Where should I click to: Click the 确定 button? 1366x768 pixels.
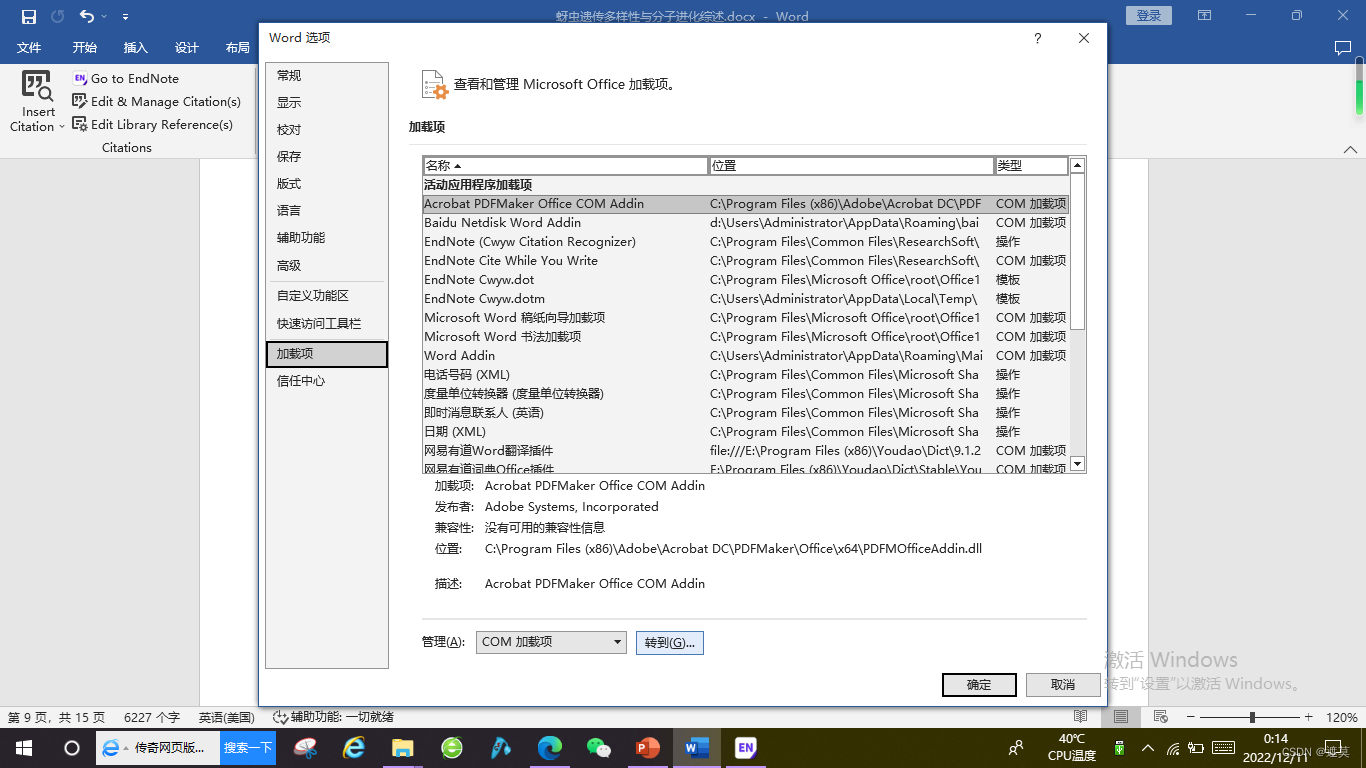coord(979,685)
